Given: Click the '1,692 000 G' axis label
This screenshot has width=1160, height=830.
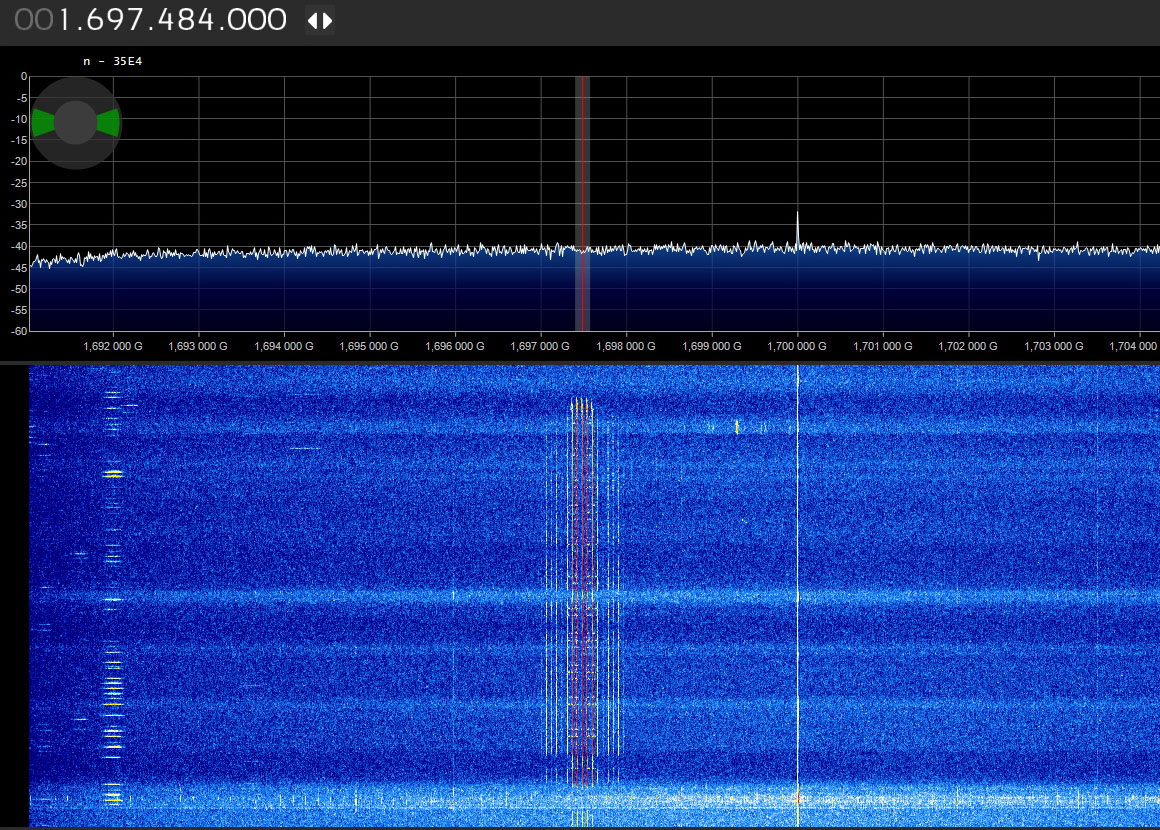Looking at the screenshot, I should tap(112, 346).
